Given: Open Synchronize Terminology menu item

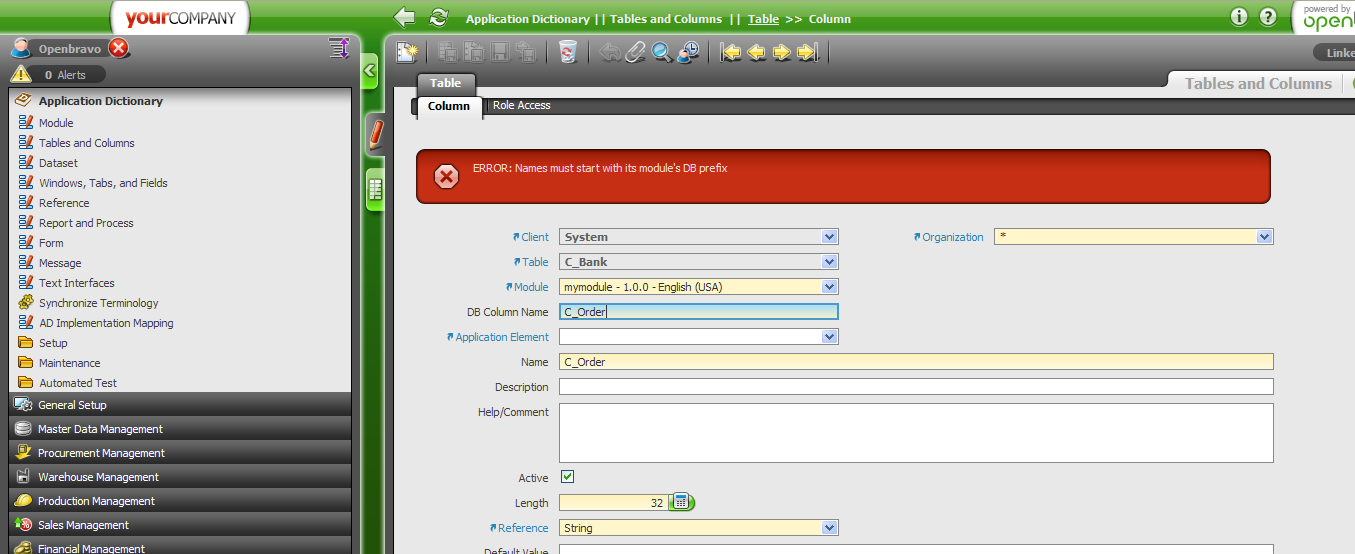Looking at the screenshot, I should [98, 303].
